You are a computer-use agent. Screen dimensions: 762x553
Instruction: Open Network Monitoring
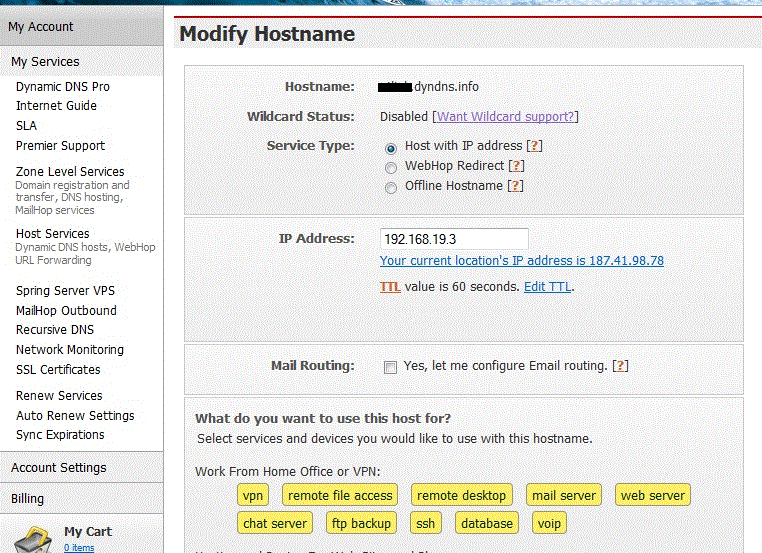[70, 349]
